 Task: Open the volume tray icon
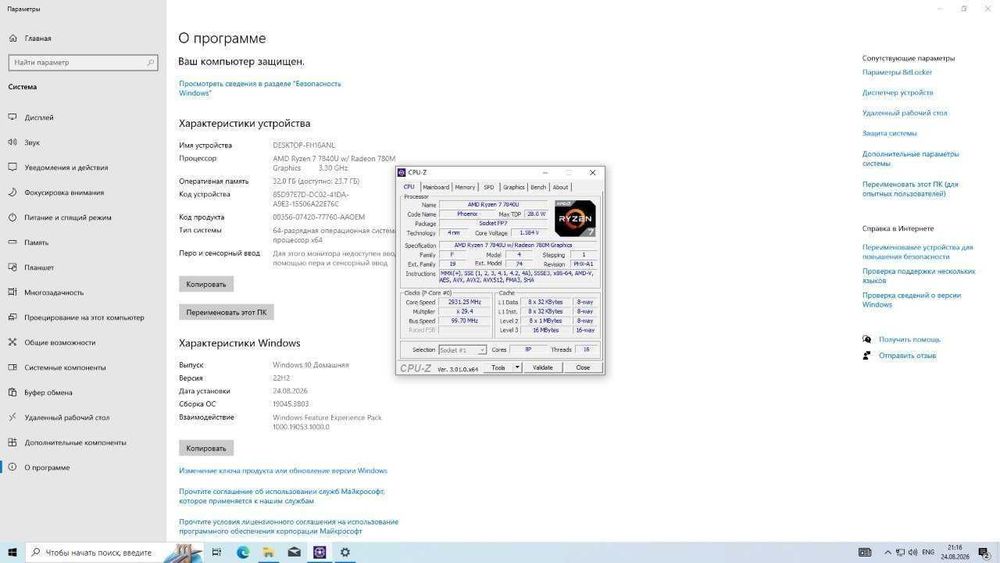913,552
